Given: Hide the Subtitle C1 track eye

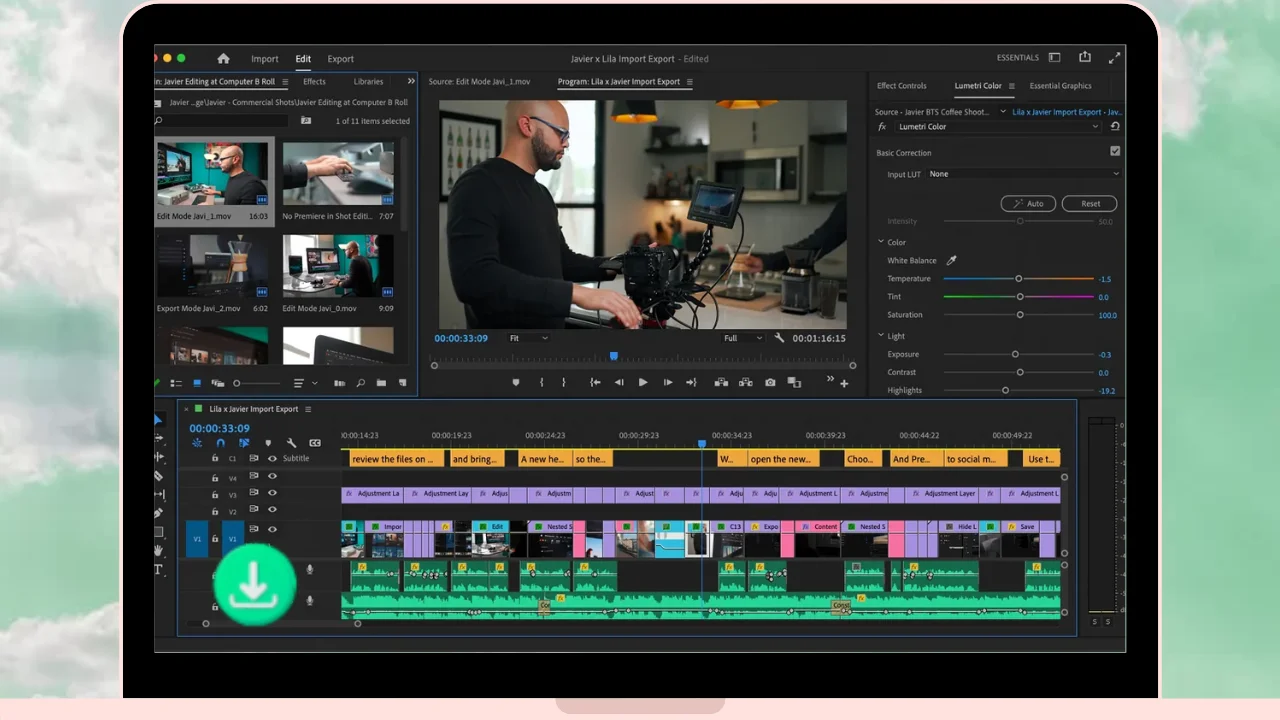Looking at the screenshot, I should pos(272,458).
